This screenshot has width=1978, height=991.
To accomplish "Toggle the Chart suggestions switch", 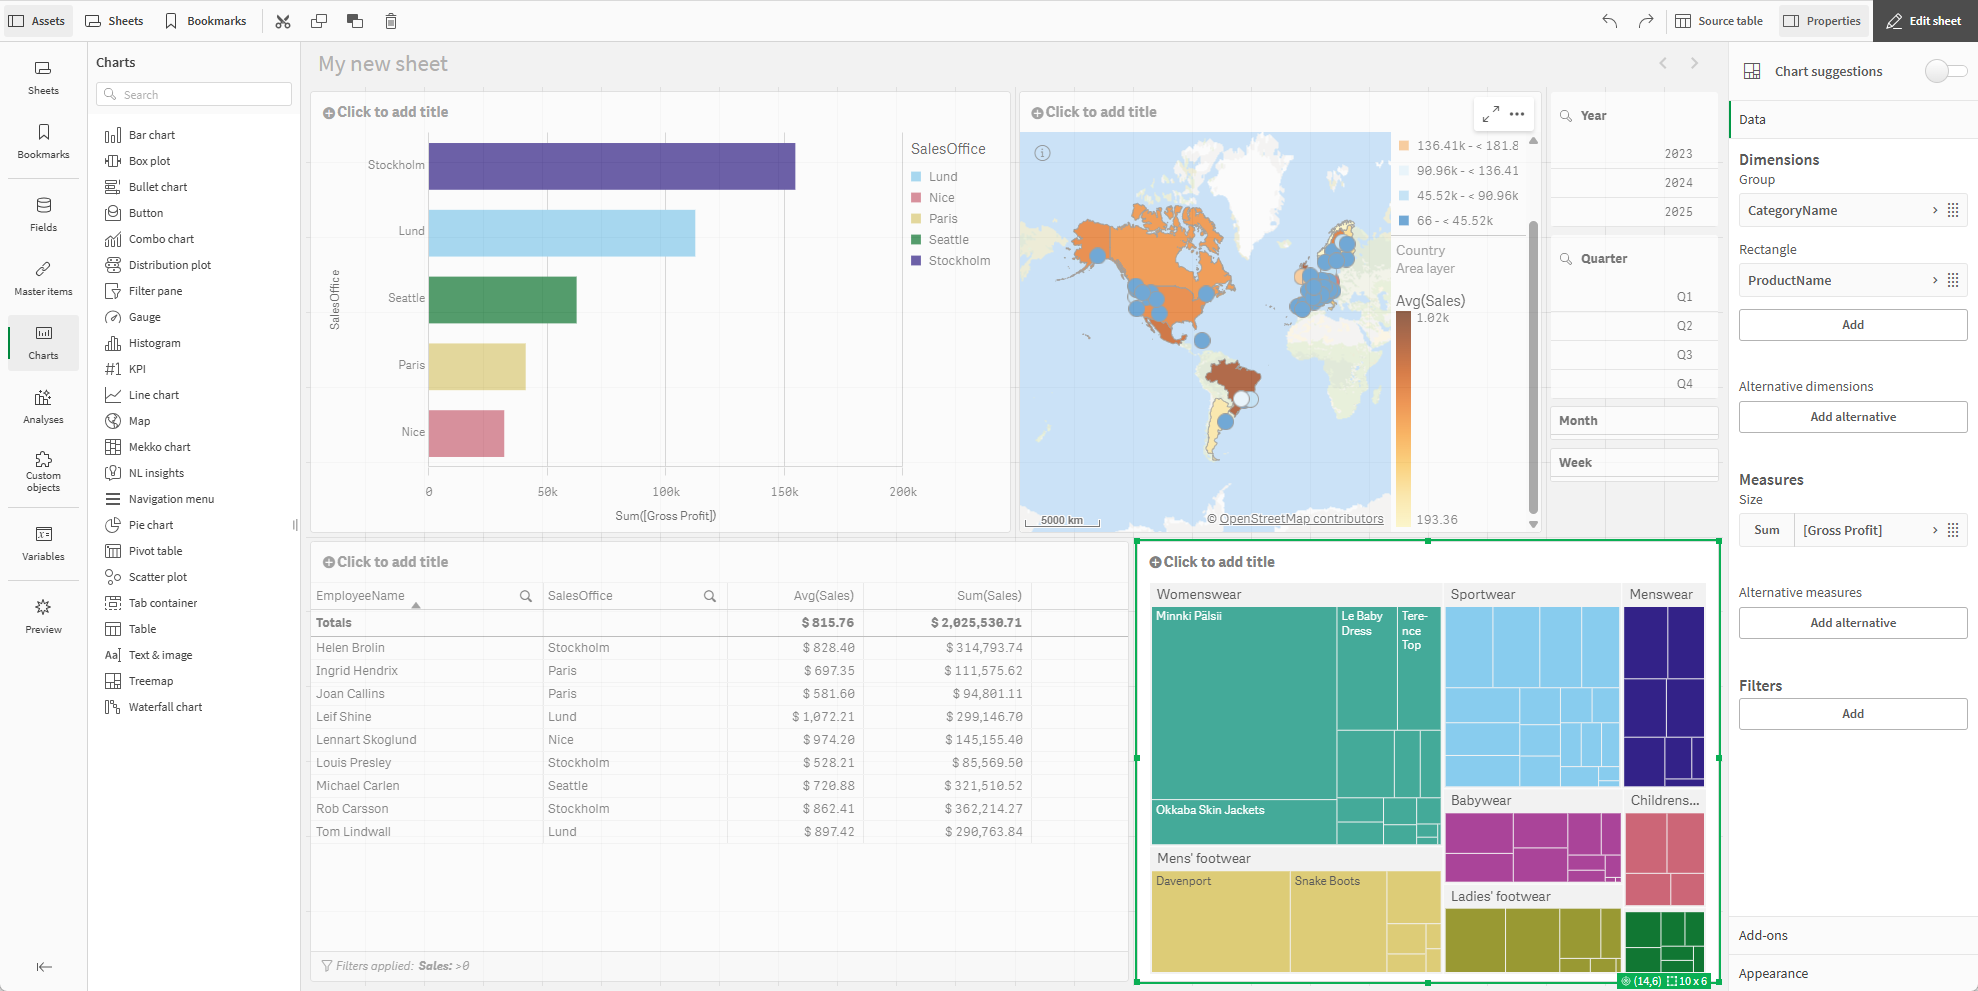I will coord(1946,71).
